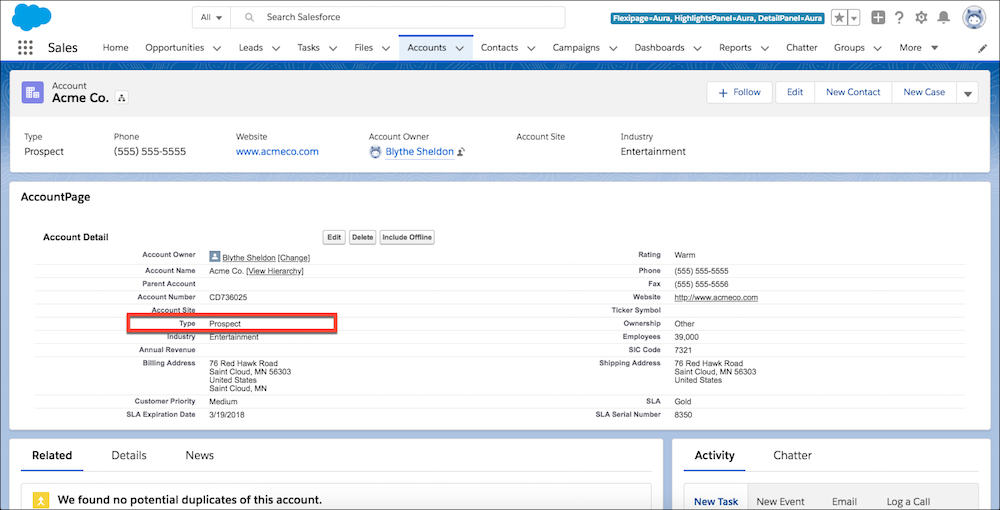The image size is (1000, 510).
Task: Switch to the News tab
Action: [200, 455]
